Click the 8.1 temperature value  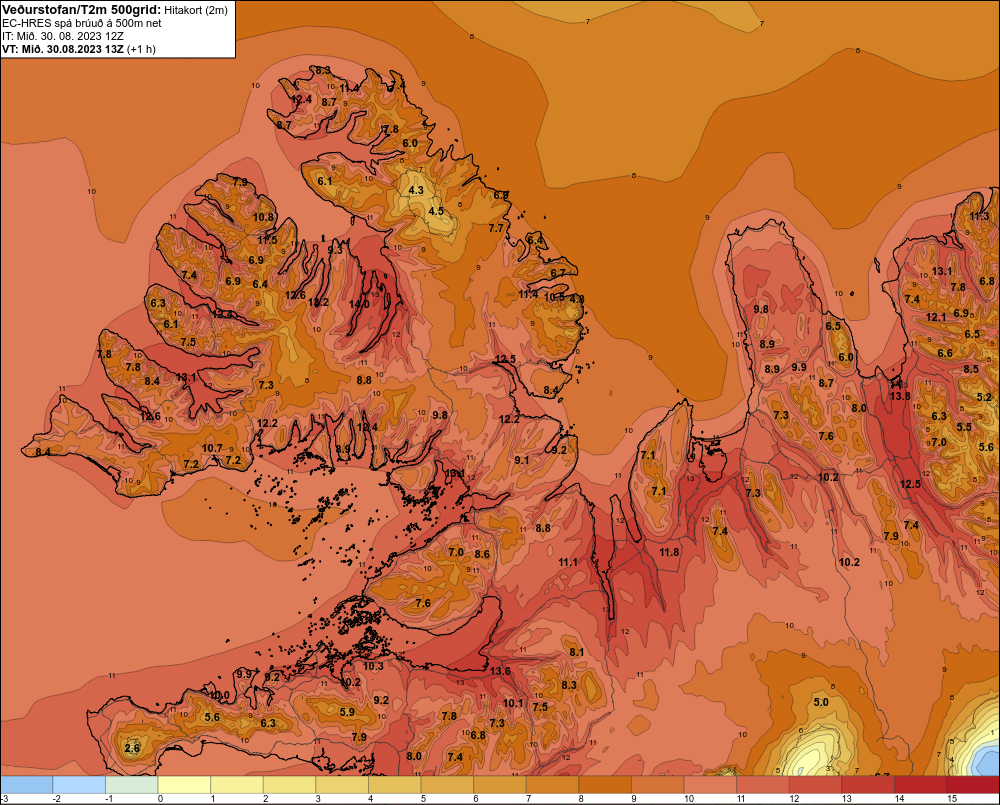(x=577, y=652)
